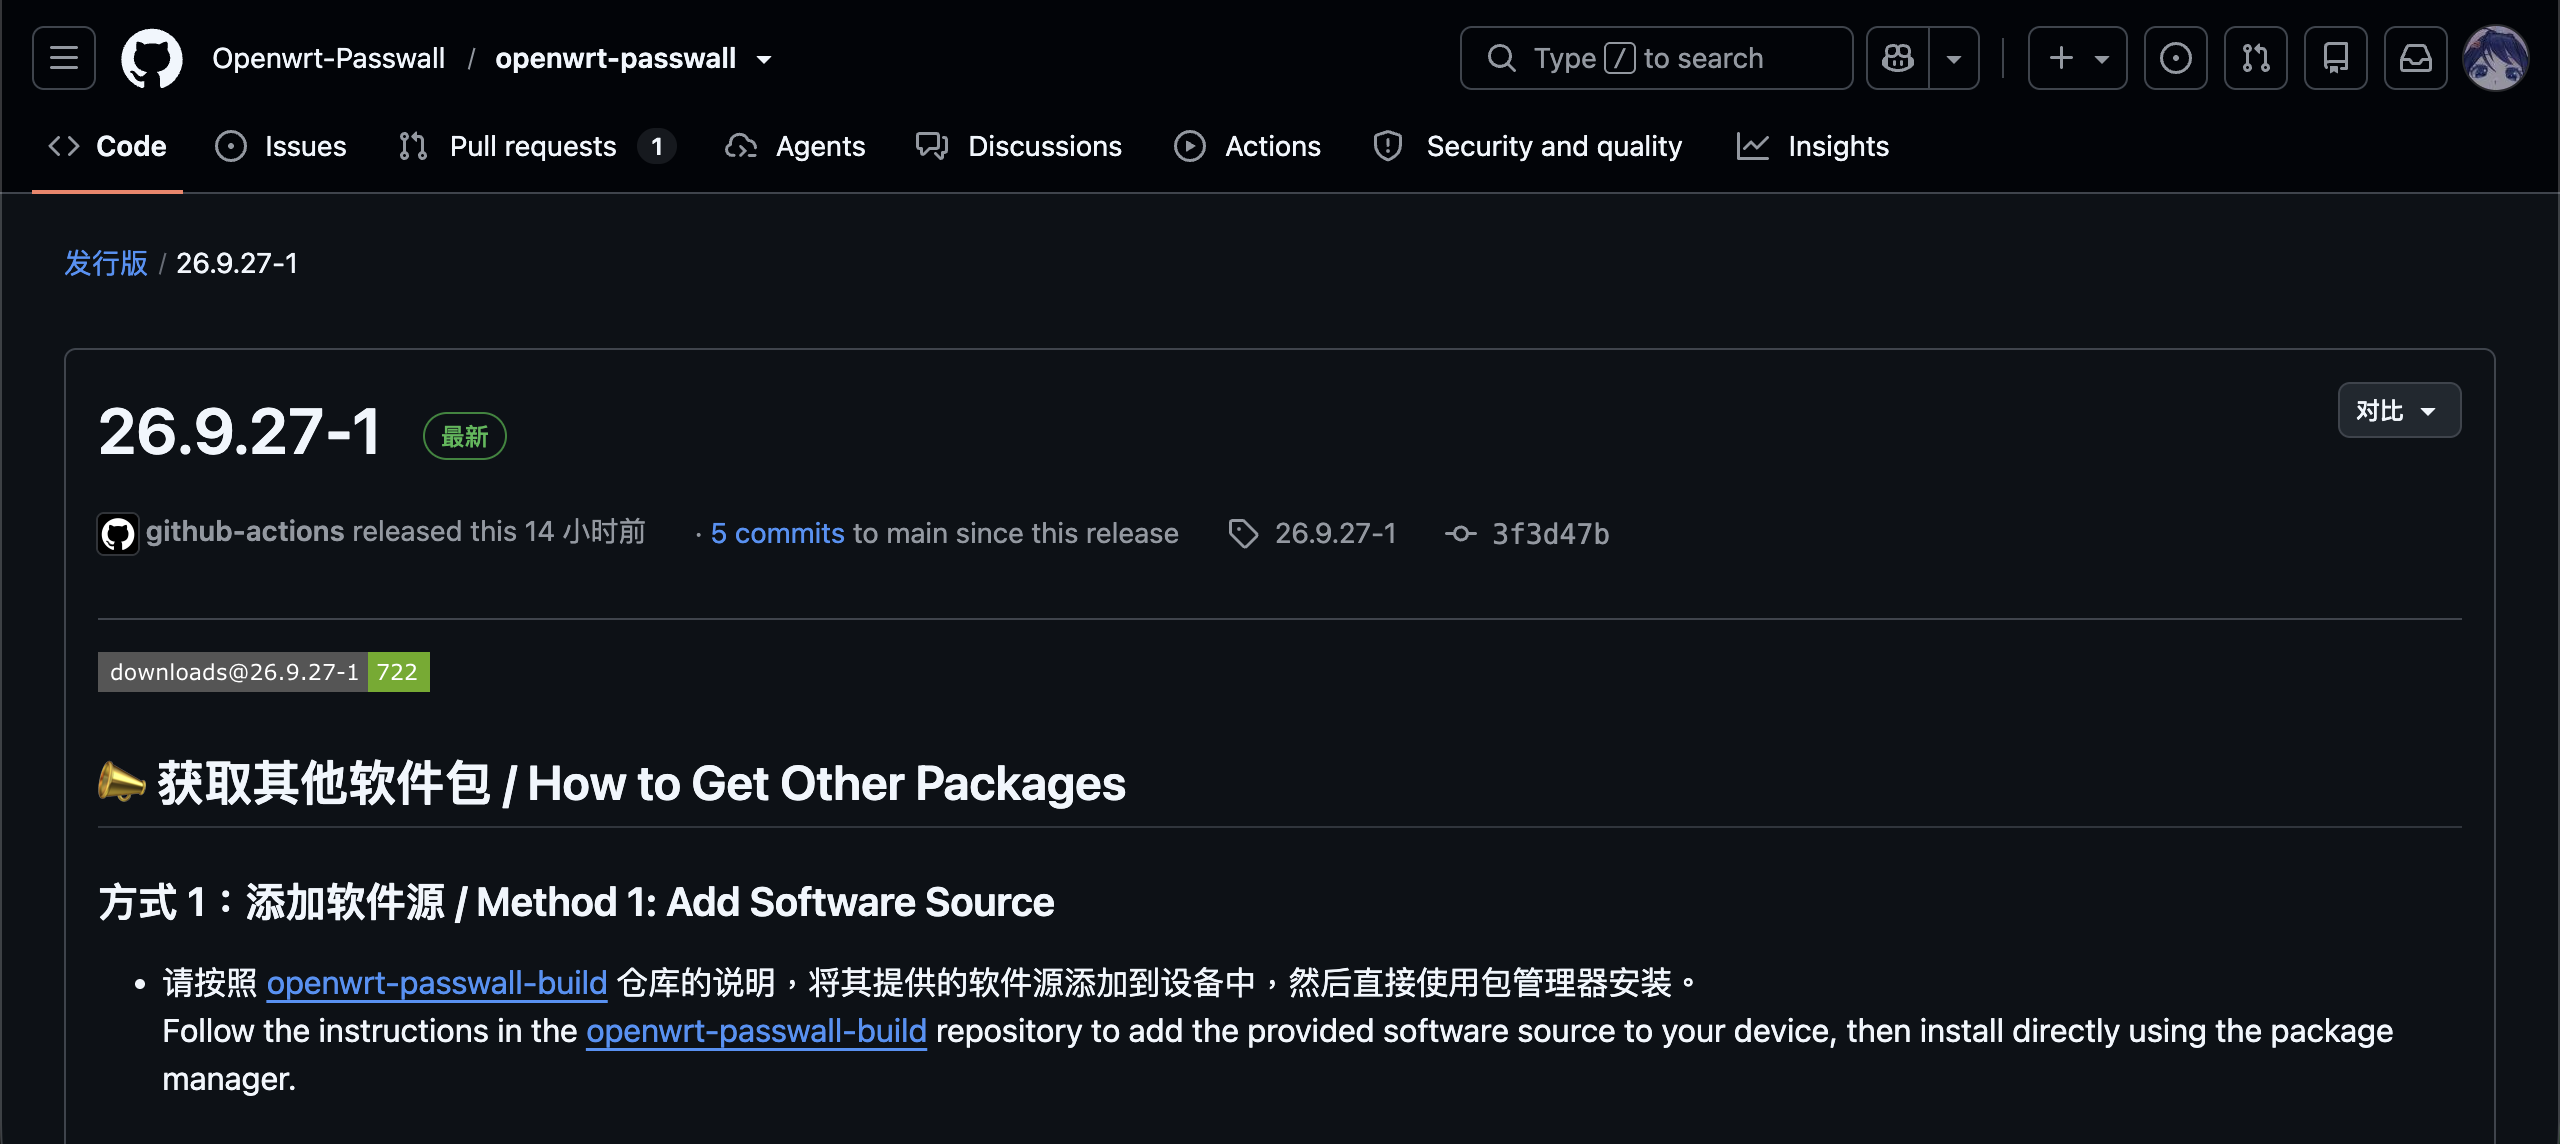
Task: Open the plus Create new menu
Action: pos(2077,58)
